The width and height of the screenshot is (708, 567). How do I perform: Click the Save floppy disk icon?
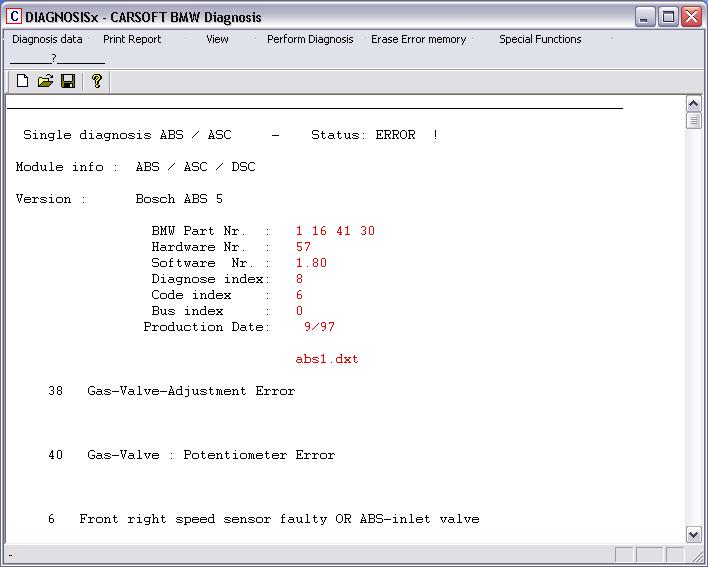[68, 81]
